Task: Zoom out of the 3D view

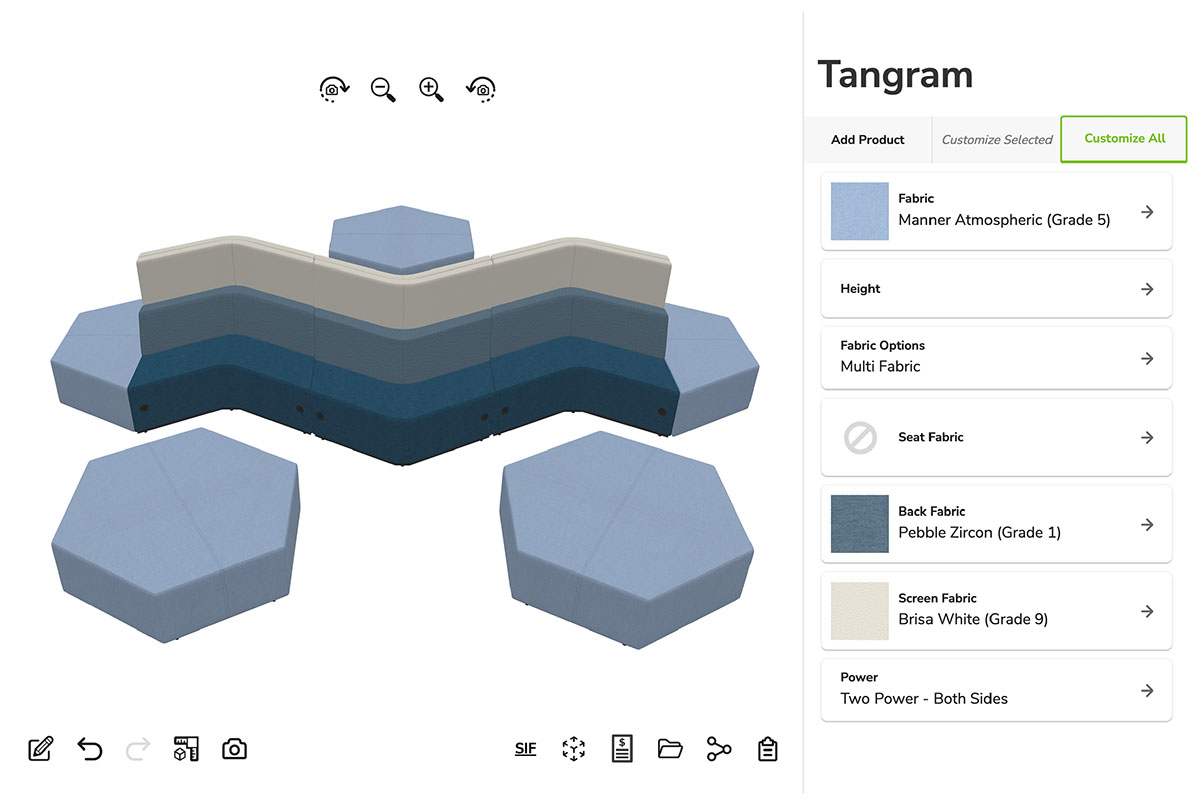Action: [x=383, y=89]
